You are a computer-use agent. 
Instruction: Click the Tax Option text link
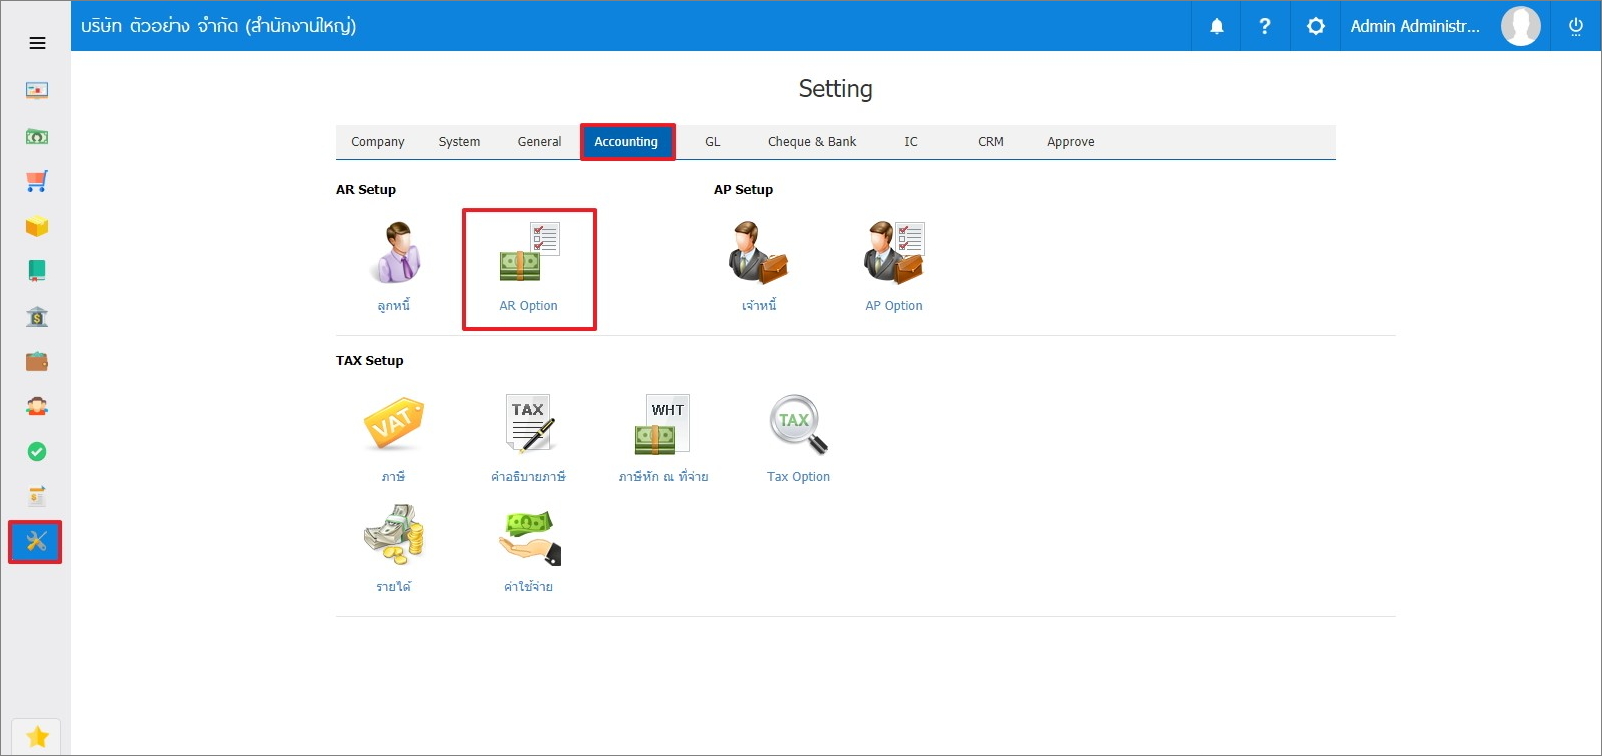pyautogui.click(x=798, y=477)
